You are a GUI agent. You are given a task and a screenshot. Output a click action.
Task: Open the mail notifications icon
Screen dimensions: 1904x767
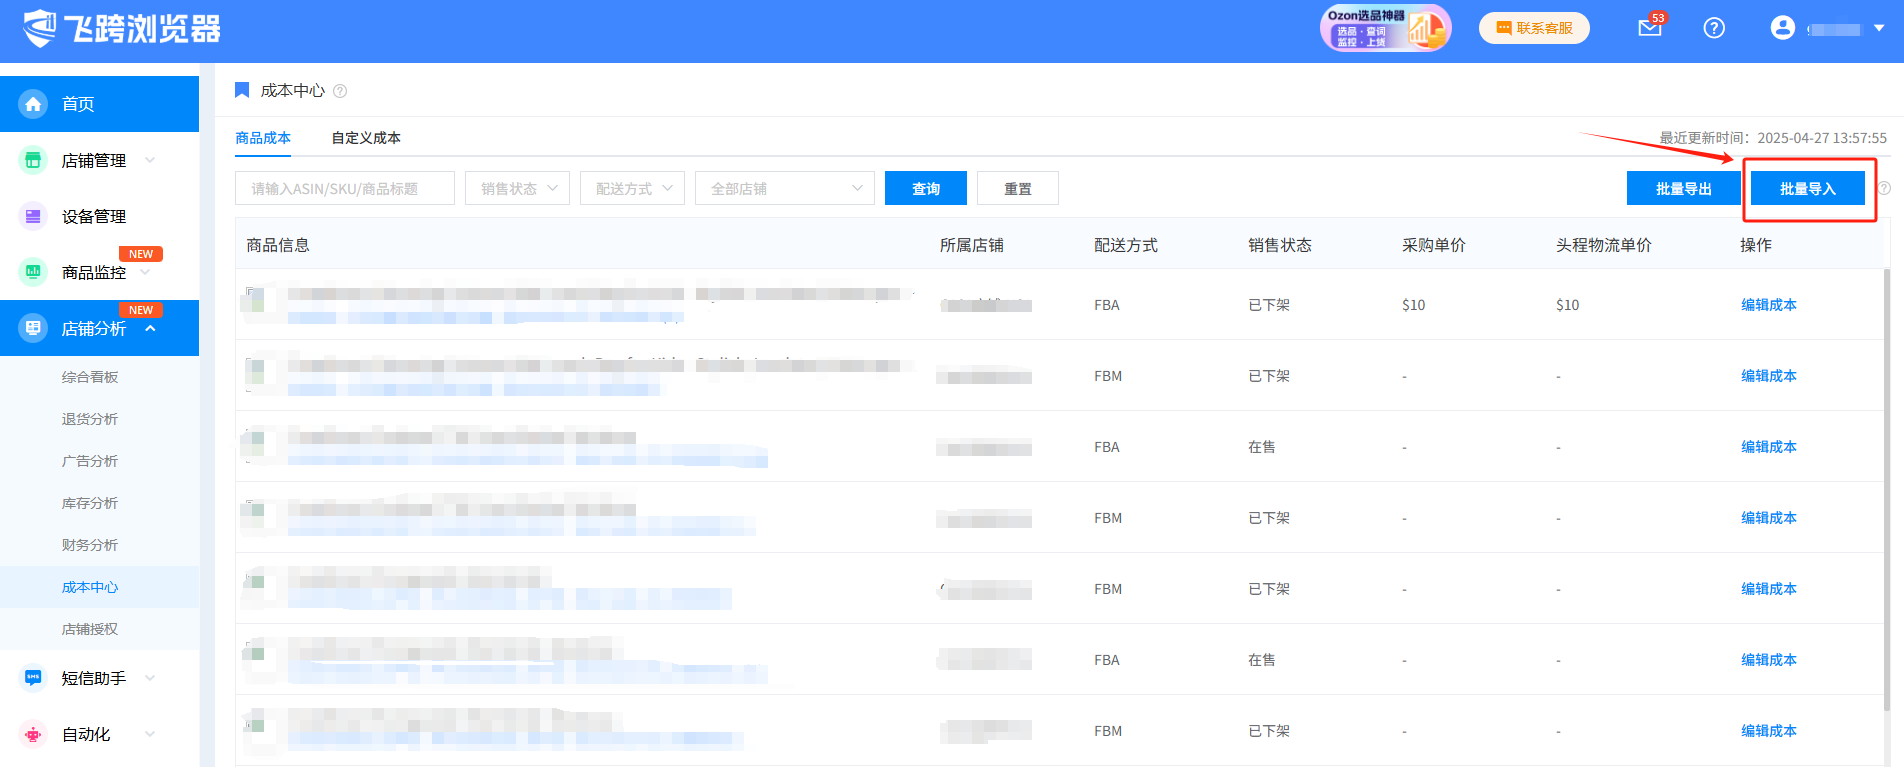1649,28
